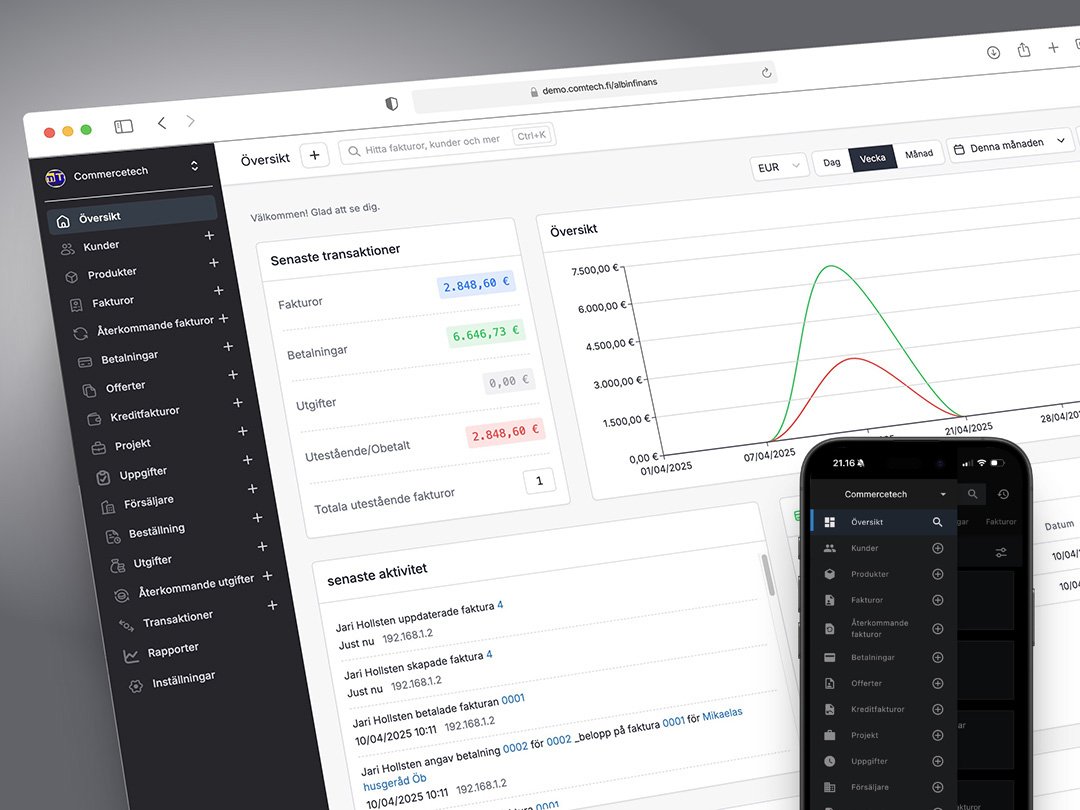
Task: Open Rapporter in the desktop sidebar
Action: pos(173,650)
